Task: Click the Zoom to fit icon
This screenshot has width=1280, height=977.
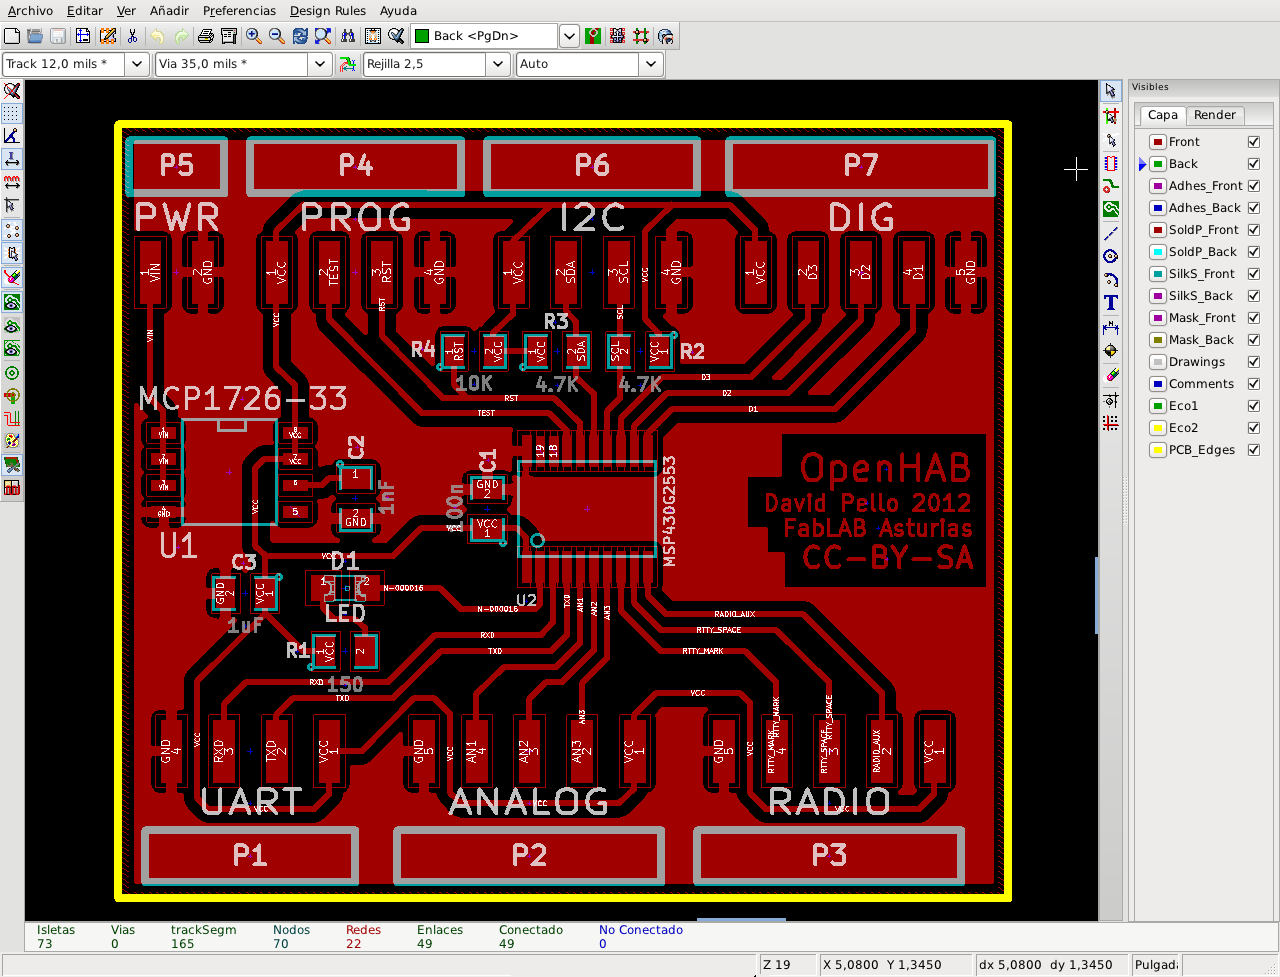Action: 323,36
